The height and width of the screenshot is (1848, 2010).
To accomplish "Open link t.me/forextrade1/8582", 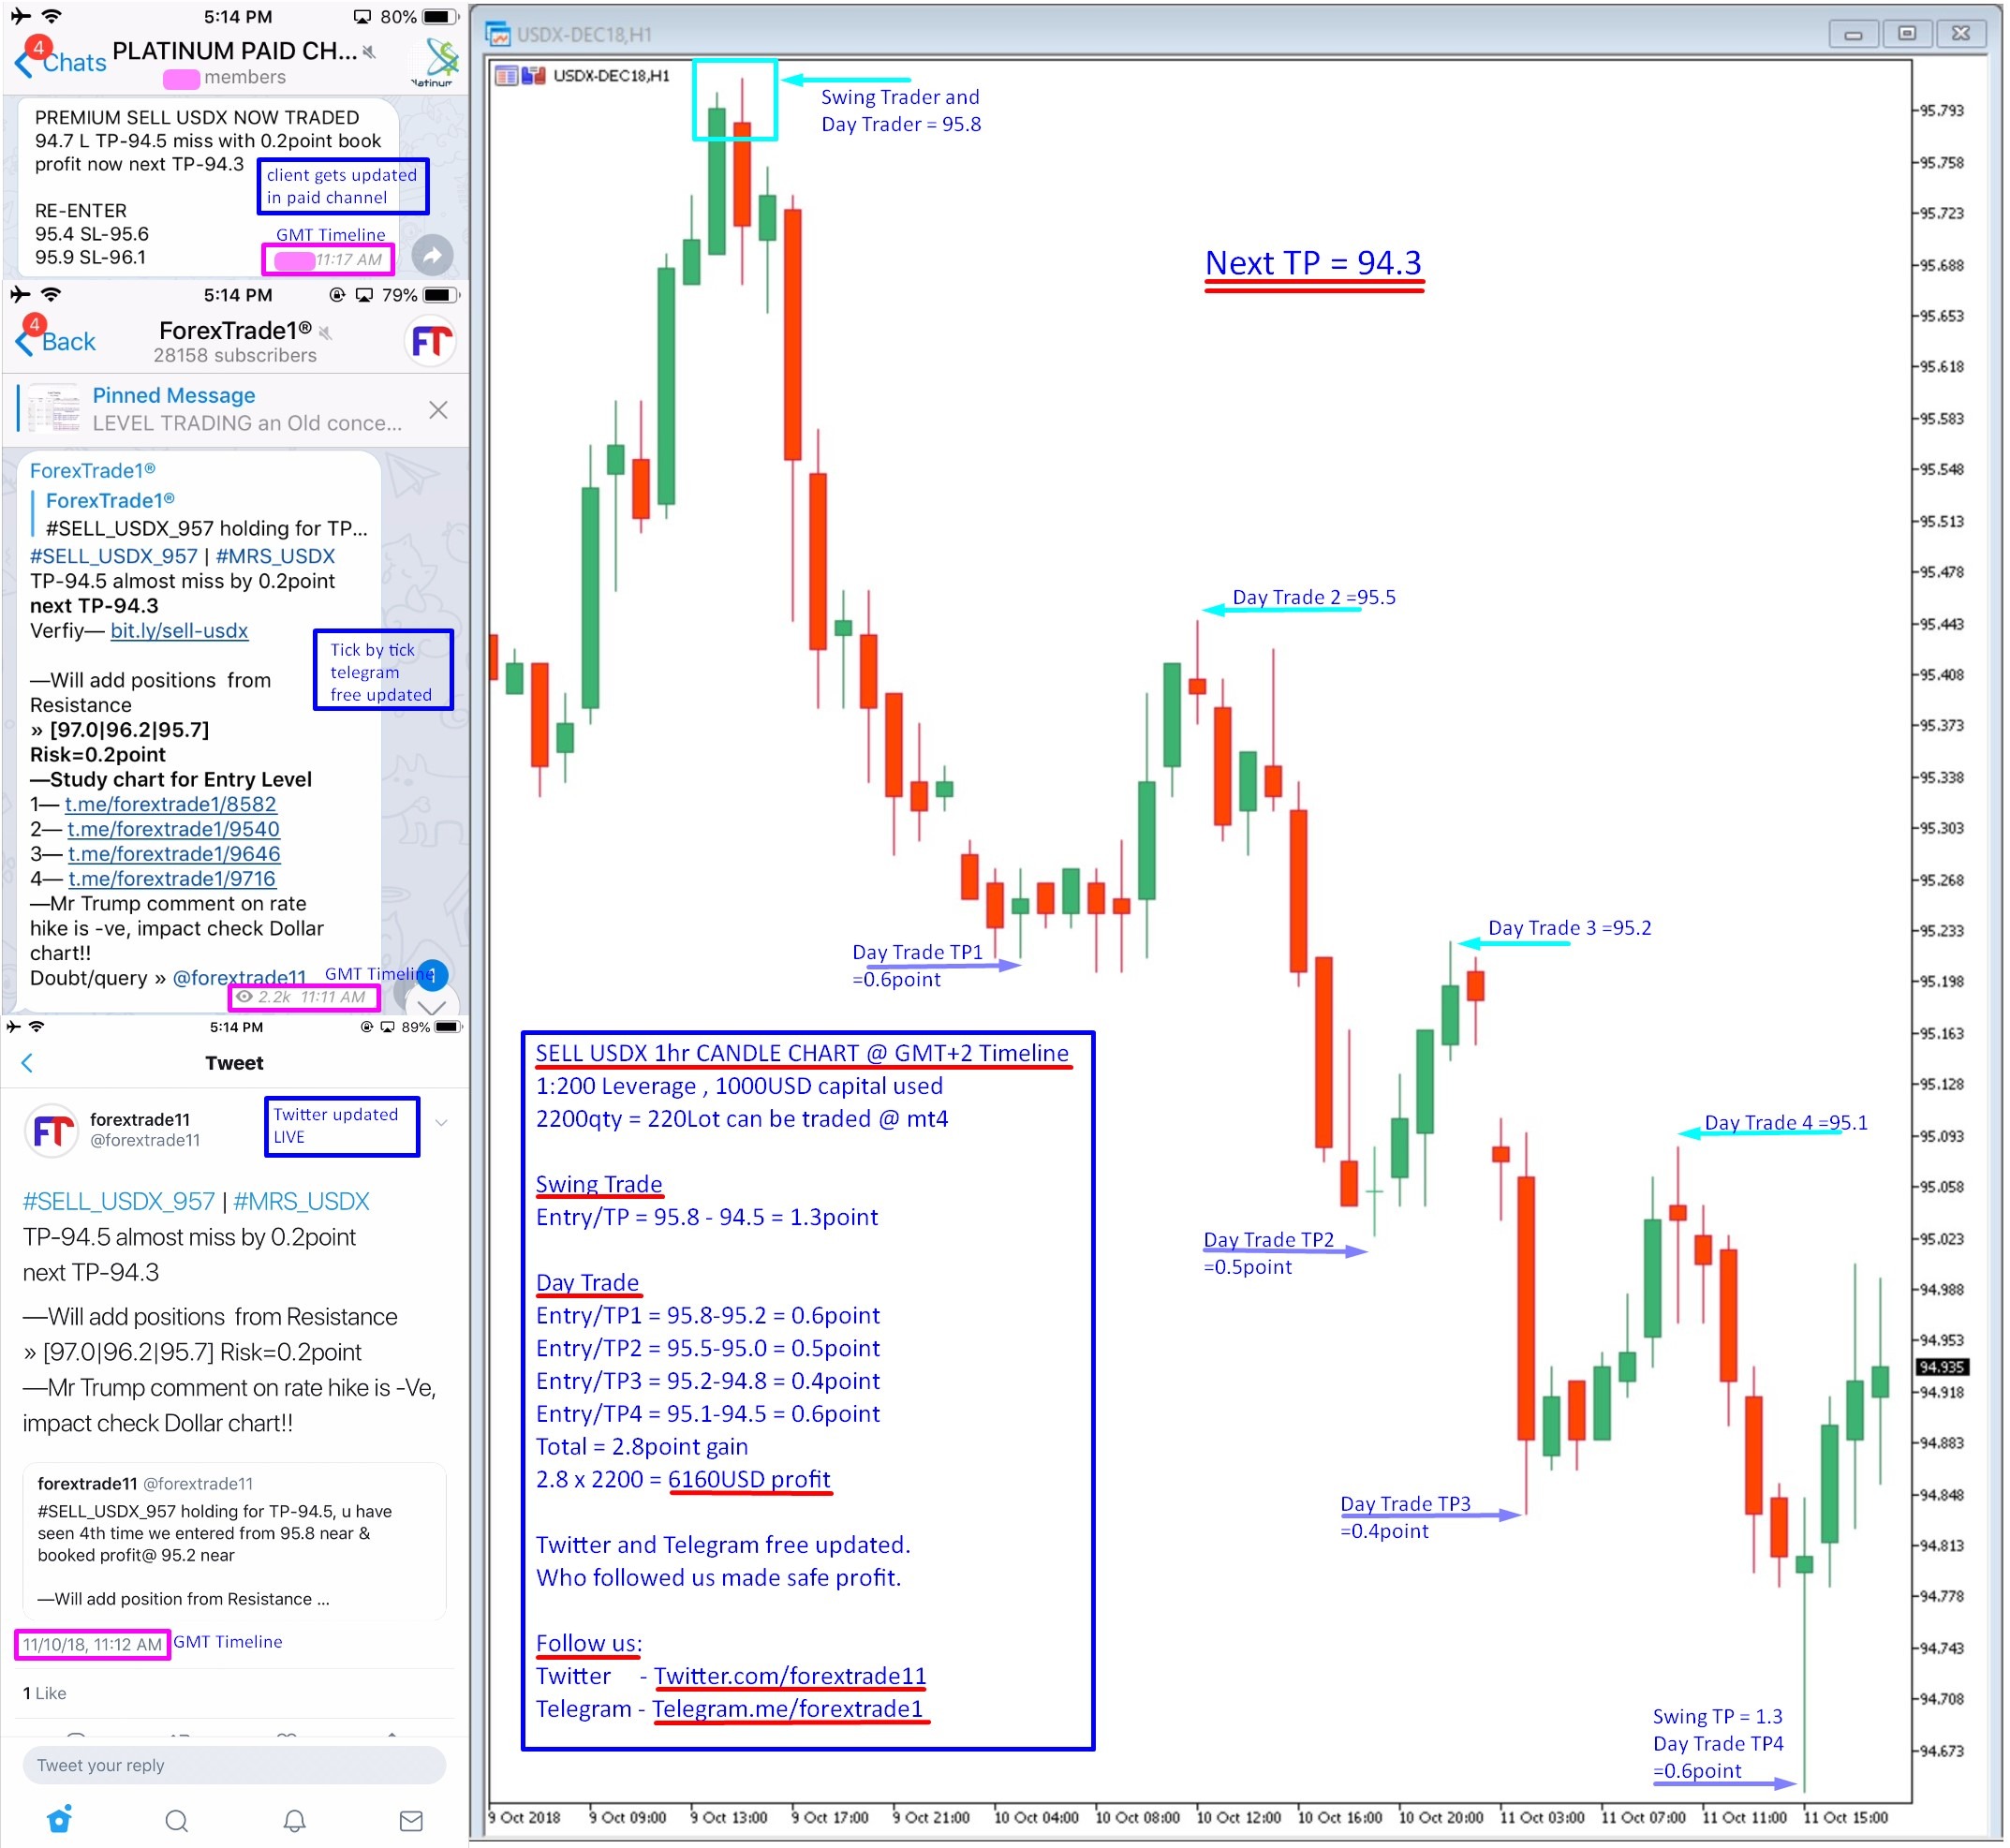I will coord(170,804).
